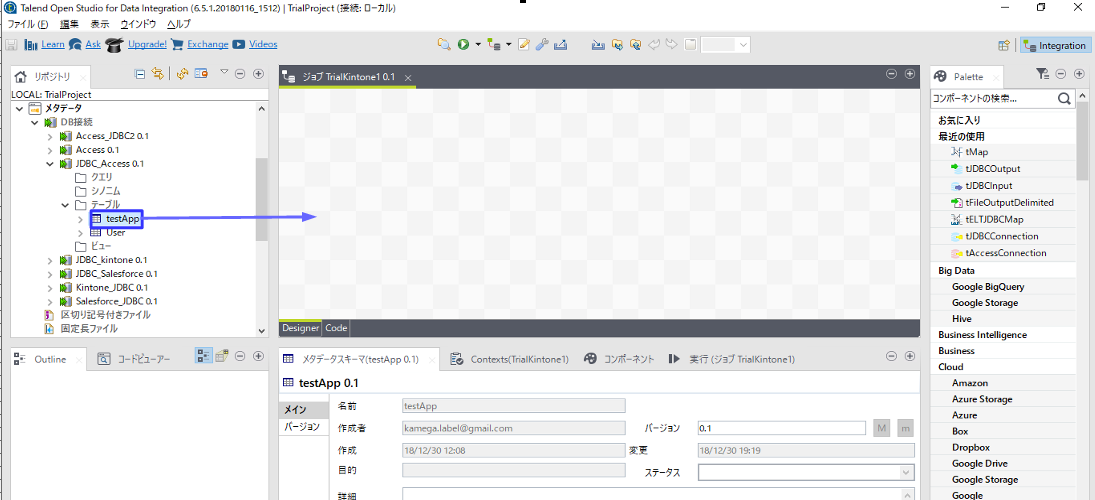This screenshot has height=500, width=1095.
Task: Click the second folder-with-arrows icon in the toolbar
Action: pos(635,45)
